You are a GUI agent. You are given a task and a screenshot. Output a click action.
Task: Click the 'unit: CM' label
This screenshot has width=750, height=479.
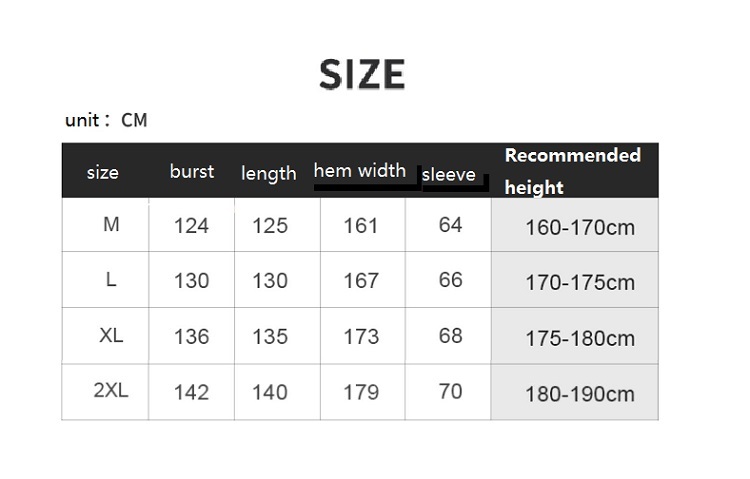[106, 120]
